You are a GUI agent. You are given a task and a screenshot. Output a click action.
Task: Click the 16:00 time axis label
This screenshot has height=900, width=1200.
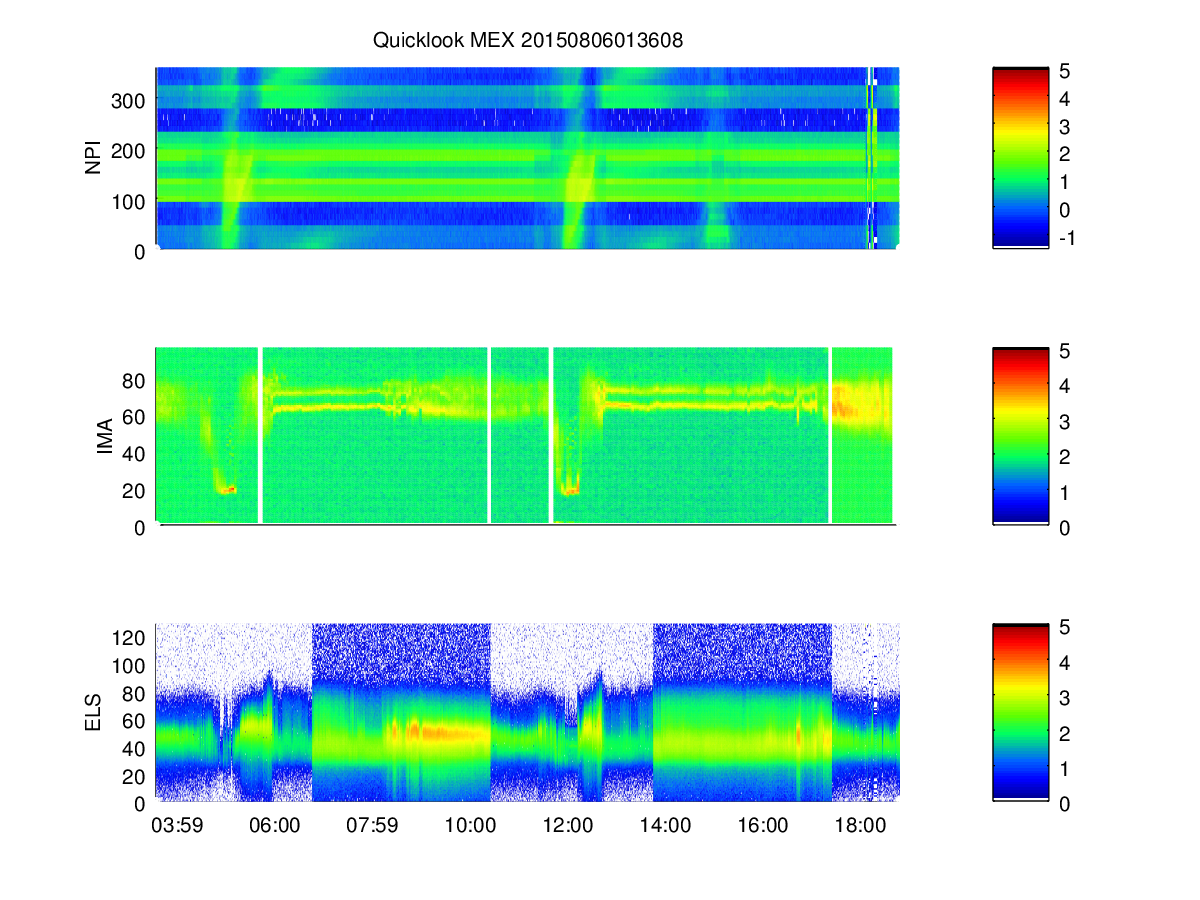pos(762,826)
